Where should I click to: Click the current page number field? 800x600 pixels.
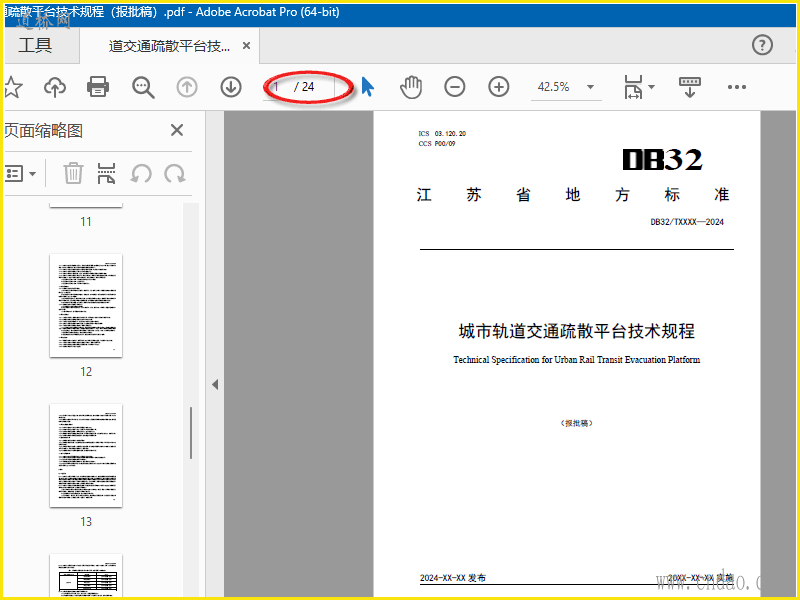click(277, 87)
